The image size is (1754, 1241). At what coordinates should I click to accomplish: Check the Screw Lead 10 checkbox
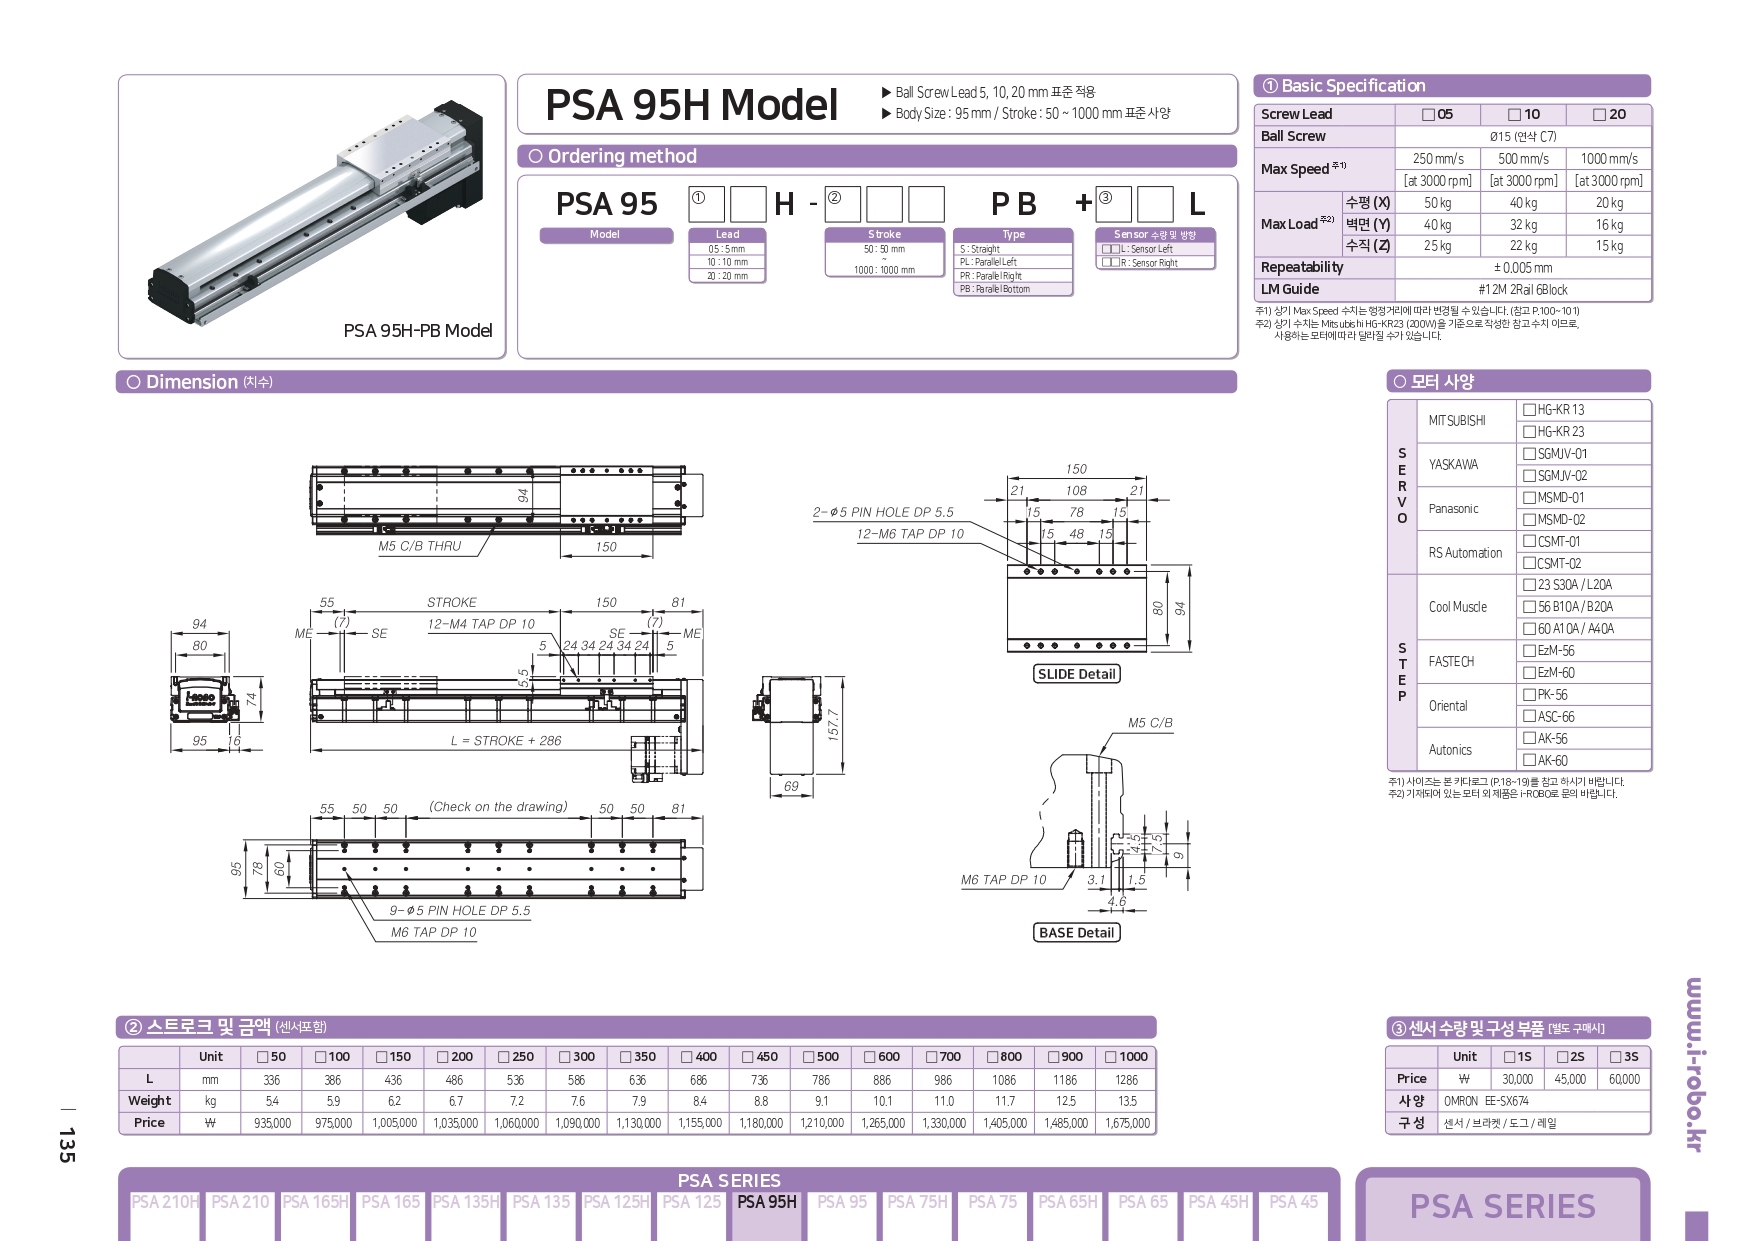pyautogui.click(x=1514, y=115)
